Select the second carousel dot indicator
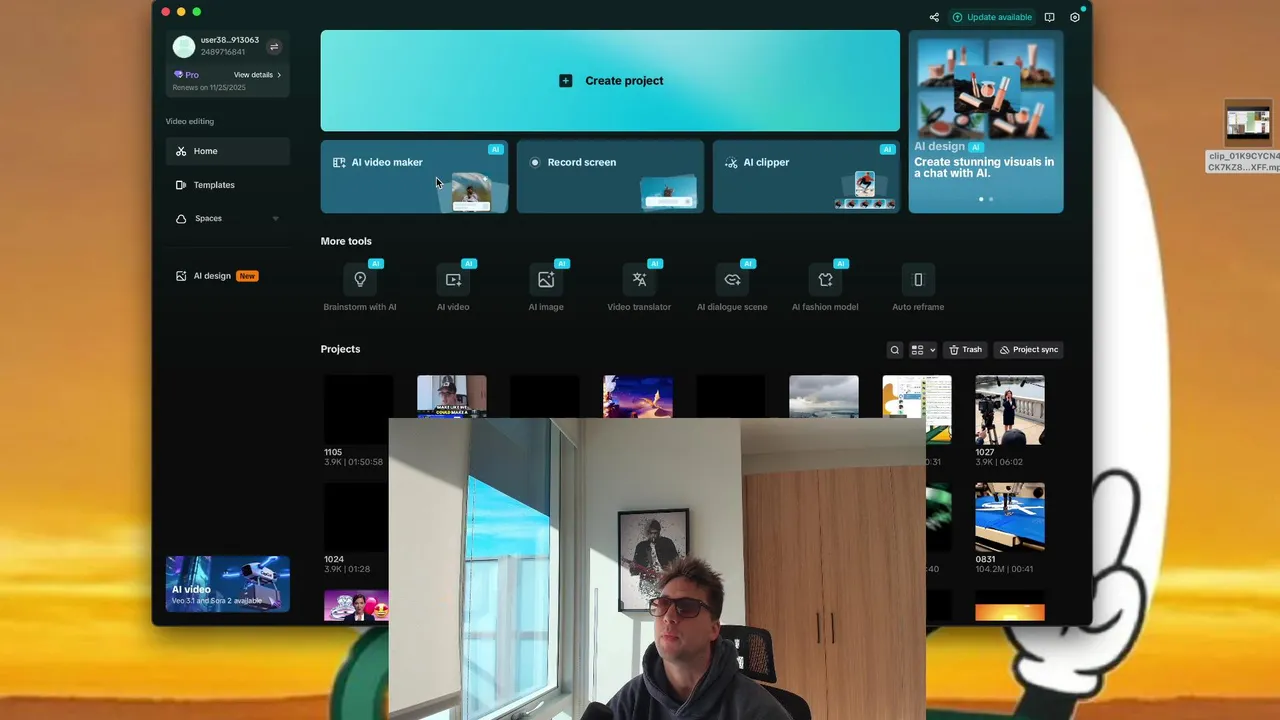Viewport: 1280px width, 720px height. (x=991, y=199)
